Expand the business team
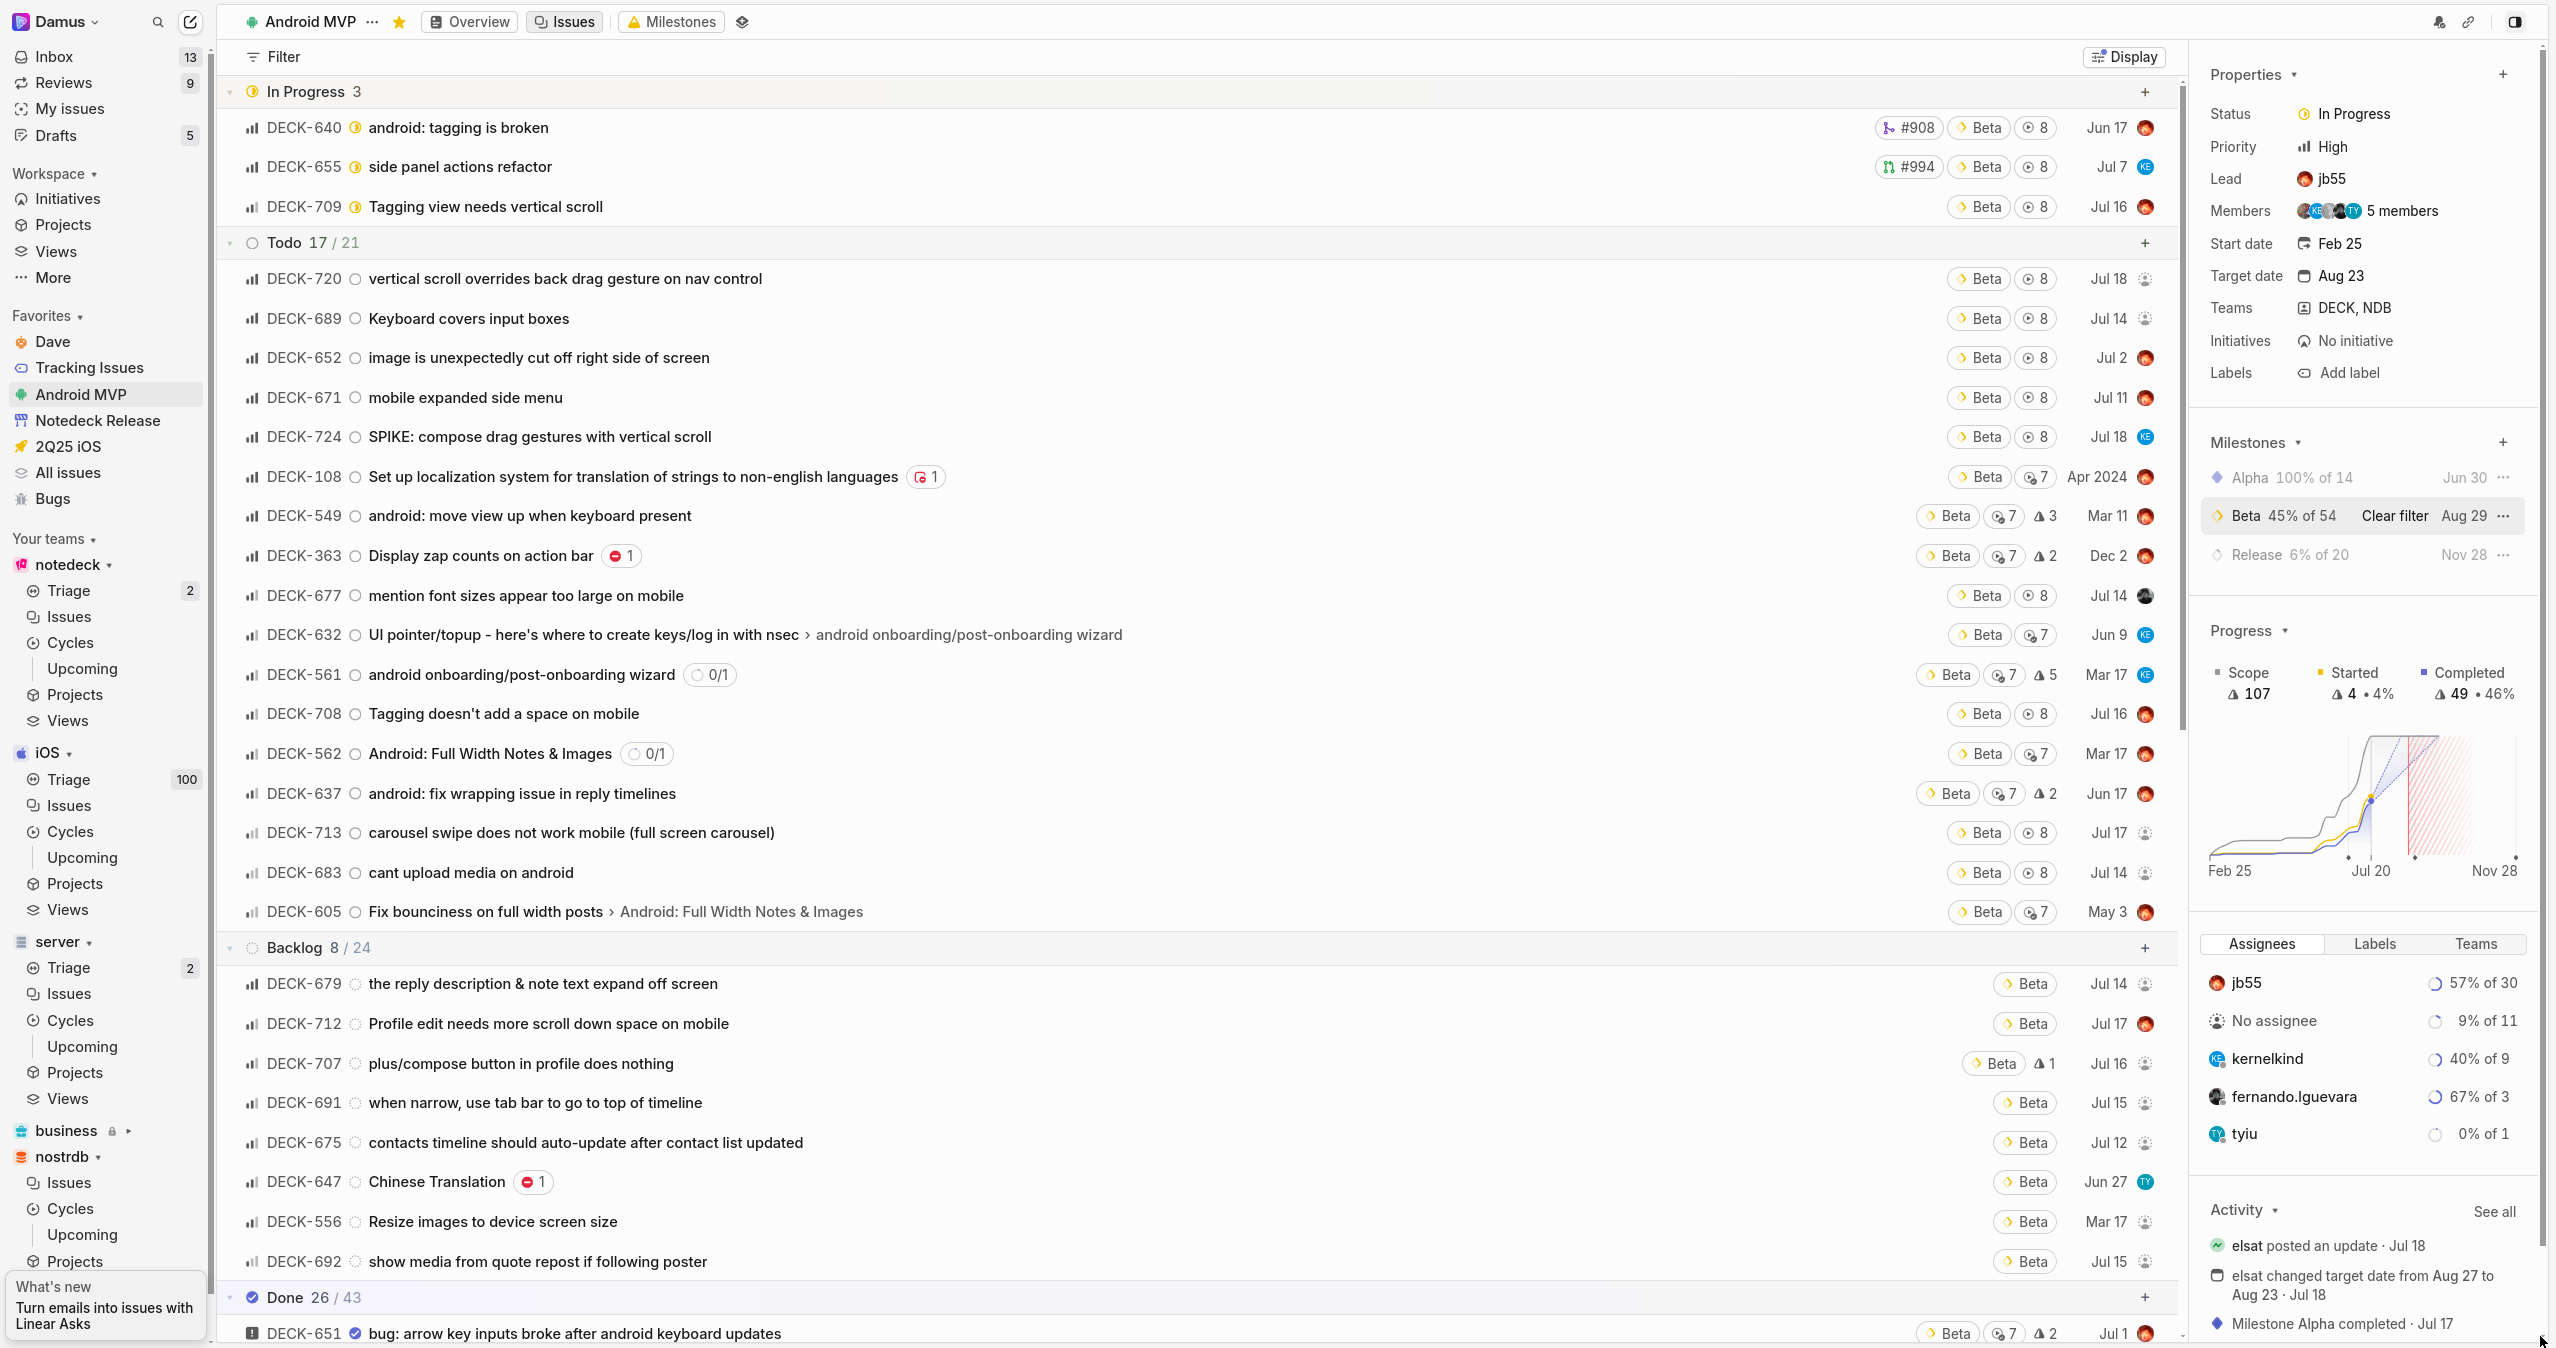Viewport: 2556px width, 1348px height. click(x=129, y=1131)
